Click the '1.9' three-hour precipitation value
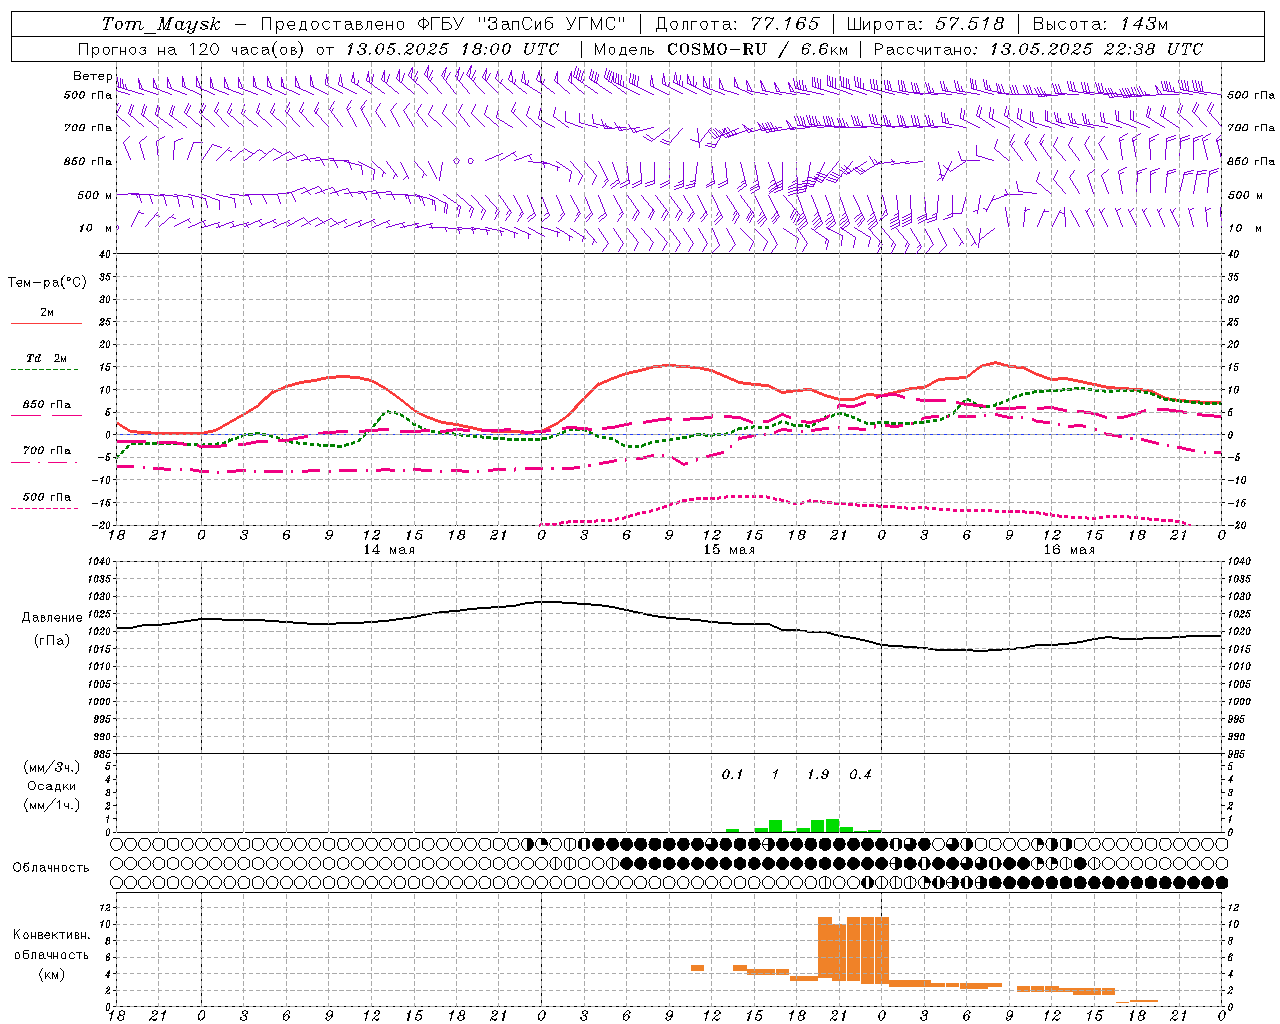Viewport: 1280px width, 1024px height. pos(818,775)
